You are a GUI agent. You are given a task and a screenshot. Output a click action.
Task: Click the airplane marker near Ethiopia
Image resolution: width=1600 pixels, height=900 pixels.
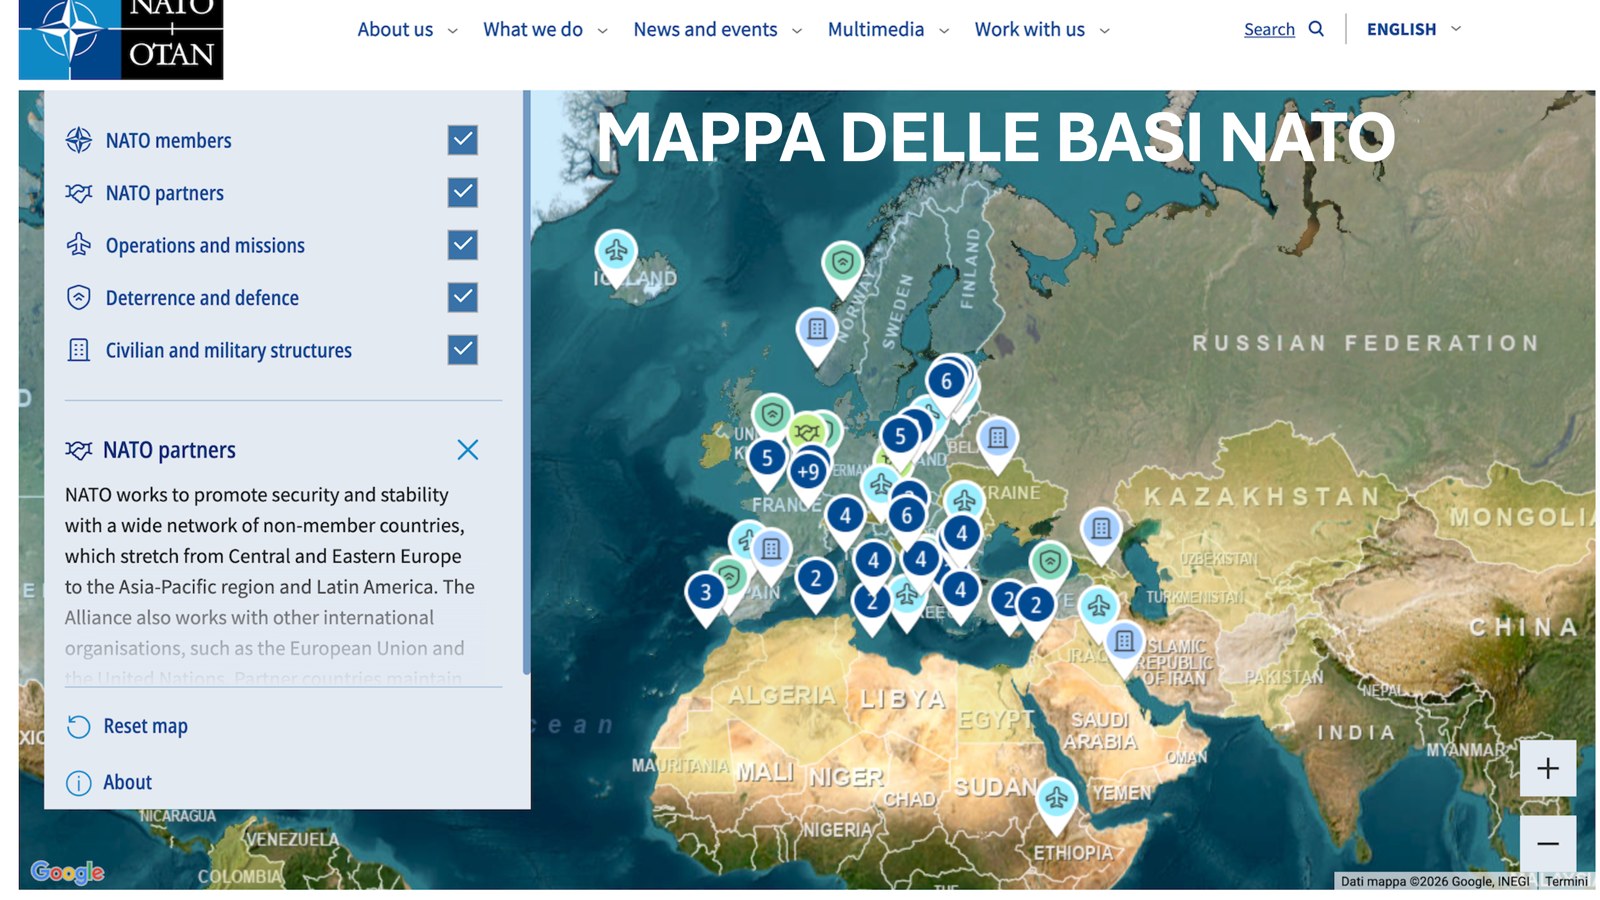[1056, 798]
